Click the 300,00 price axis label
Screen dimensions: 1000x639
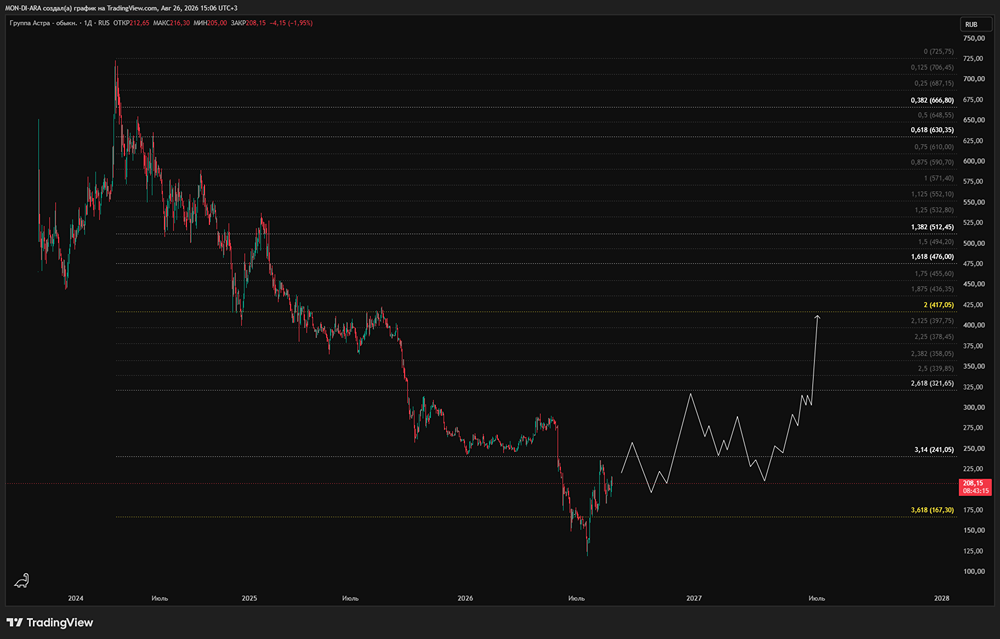click(974, 407)
